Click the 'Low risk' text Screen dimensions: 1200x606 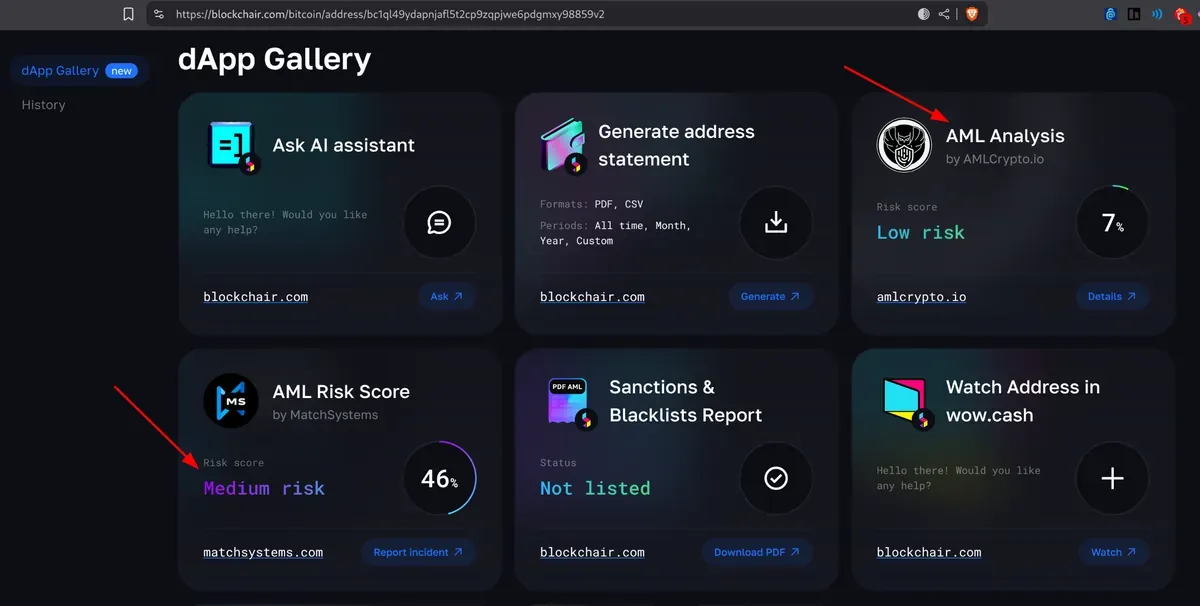click(921, 232)
